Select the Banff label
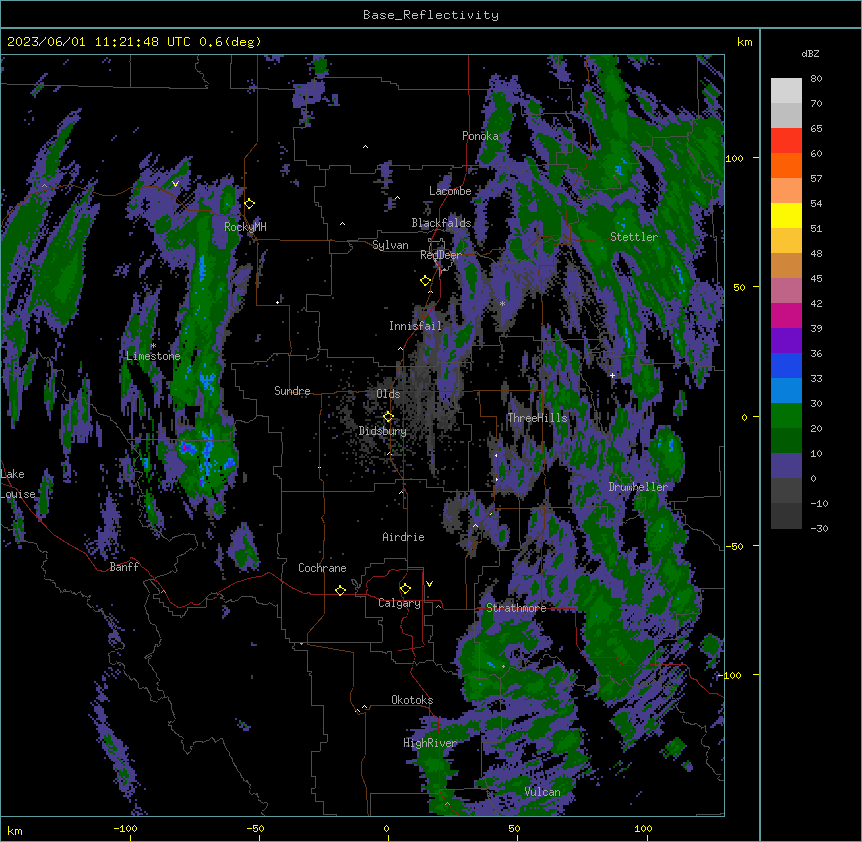The width and height of the screenshot is (862, 842). click(124, 567)
